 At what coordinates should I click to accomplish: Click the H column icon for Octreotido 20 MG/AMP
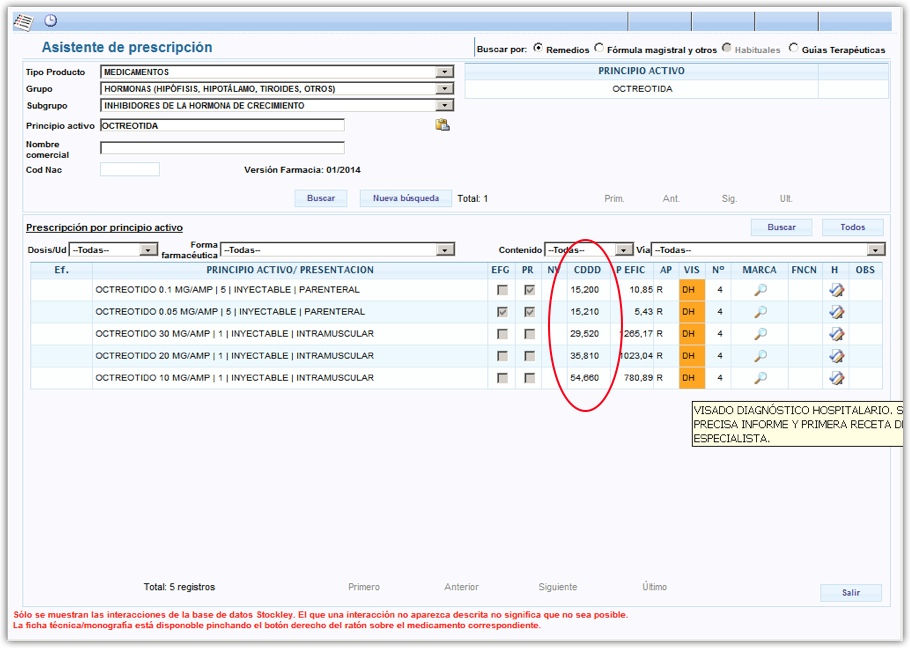pos(836,356)
